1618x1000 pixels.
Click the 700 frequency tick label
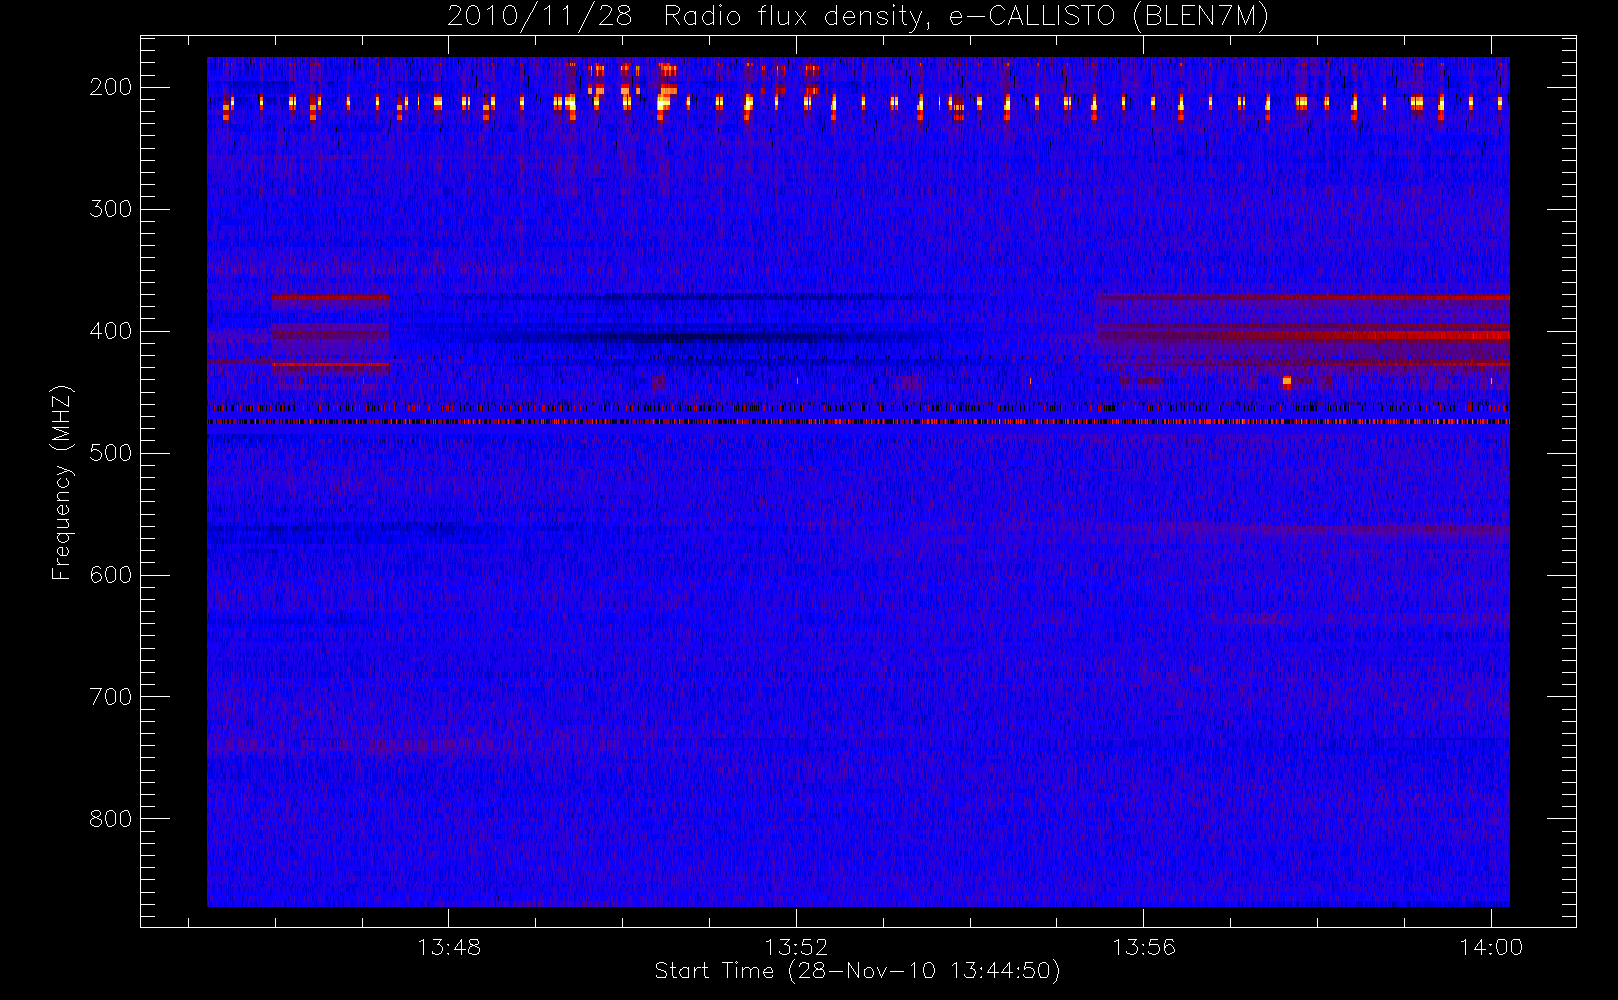111,697
